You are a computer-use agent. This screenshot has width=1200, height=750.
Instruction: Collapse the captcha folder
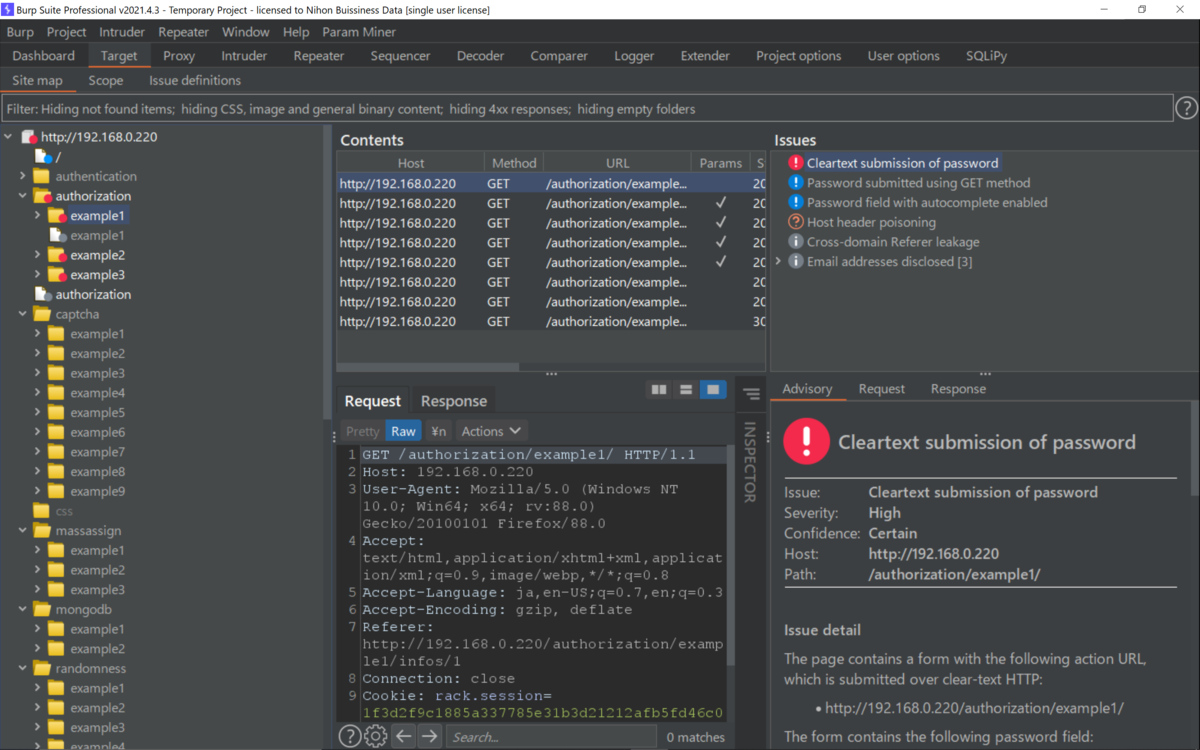point(23,314)
